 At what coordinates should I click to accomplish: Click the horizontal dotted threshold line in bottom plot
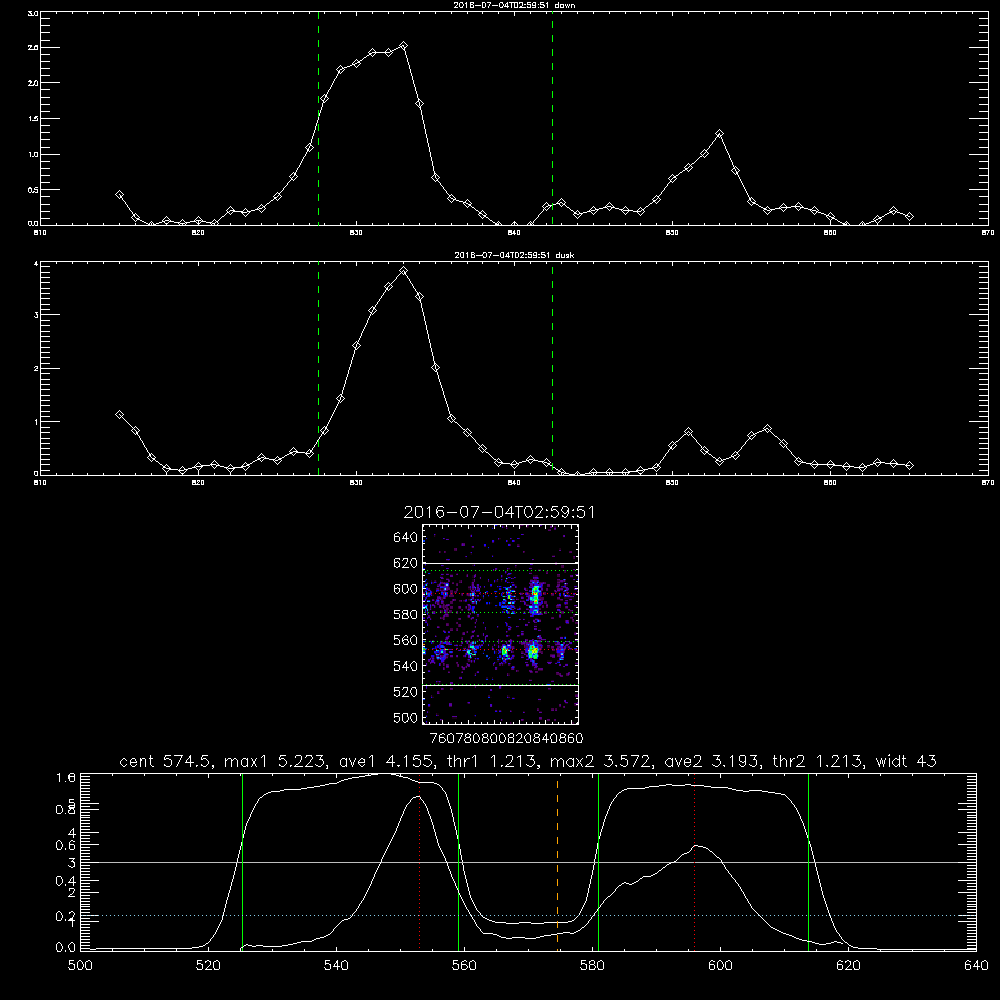point(528,915)
